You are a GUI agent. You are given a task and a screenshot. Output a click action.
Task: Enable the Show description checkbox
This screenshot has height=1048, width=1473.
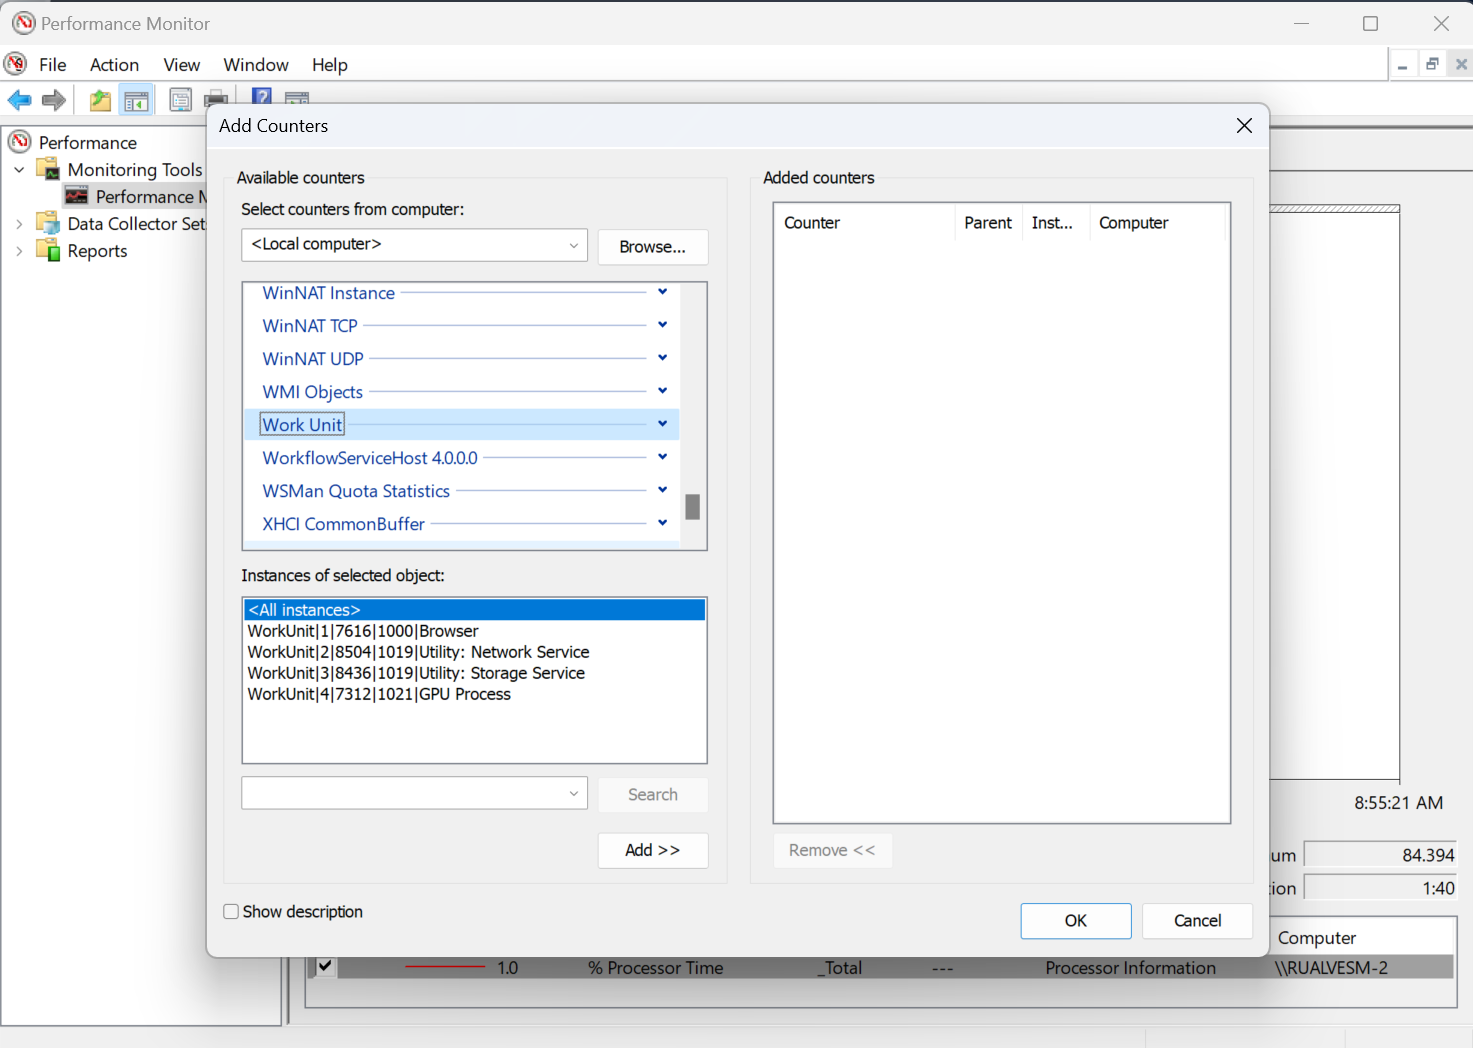pyautogui.click(x=231, y=911)
